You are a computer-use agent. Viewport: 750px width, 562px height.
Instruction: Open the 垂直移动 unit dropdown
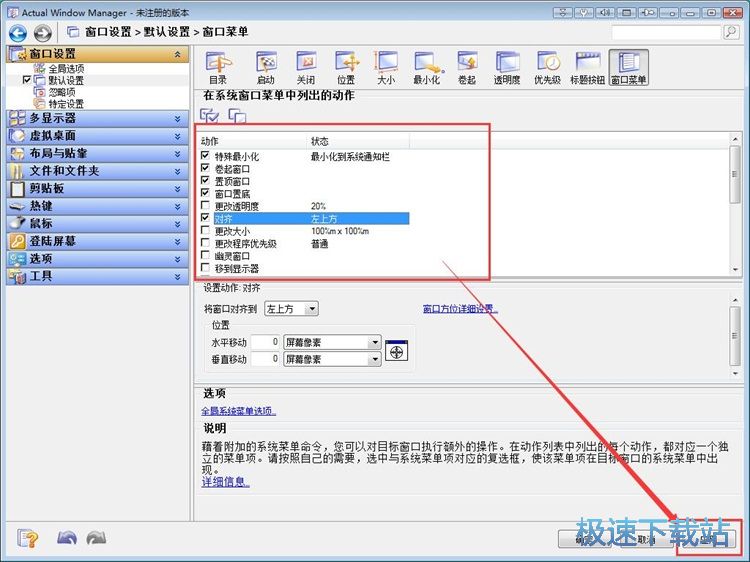point(332,359)
